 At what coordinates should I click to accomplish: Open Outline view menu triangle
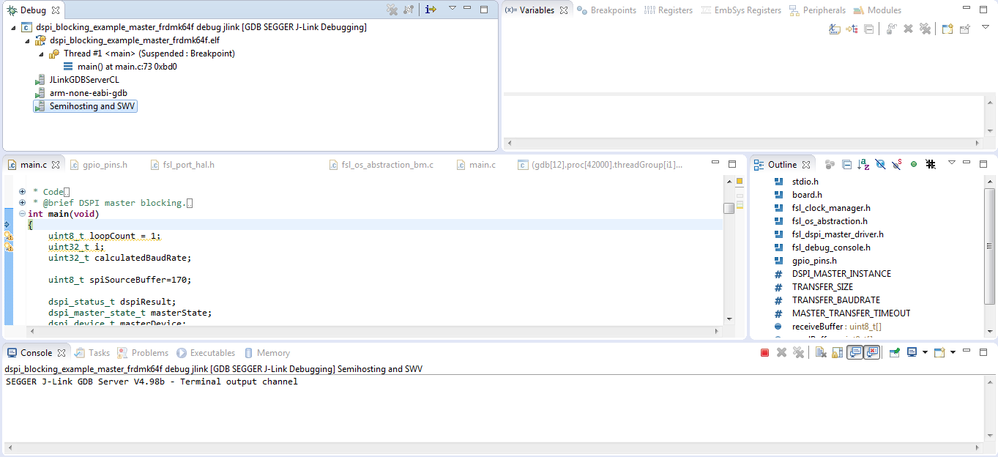point(952,163)
